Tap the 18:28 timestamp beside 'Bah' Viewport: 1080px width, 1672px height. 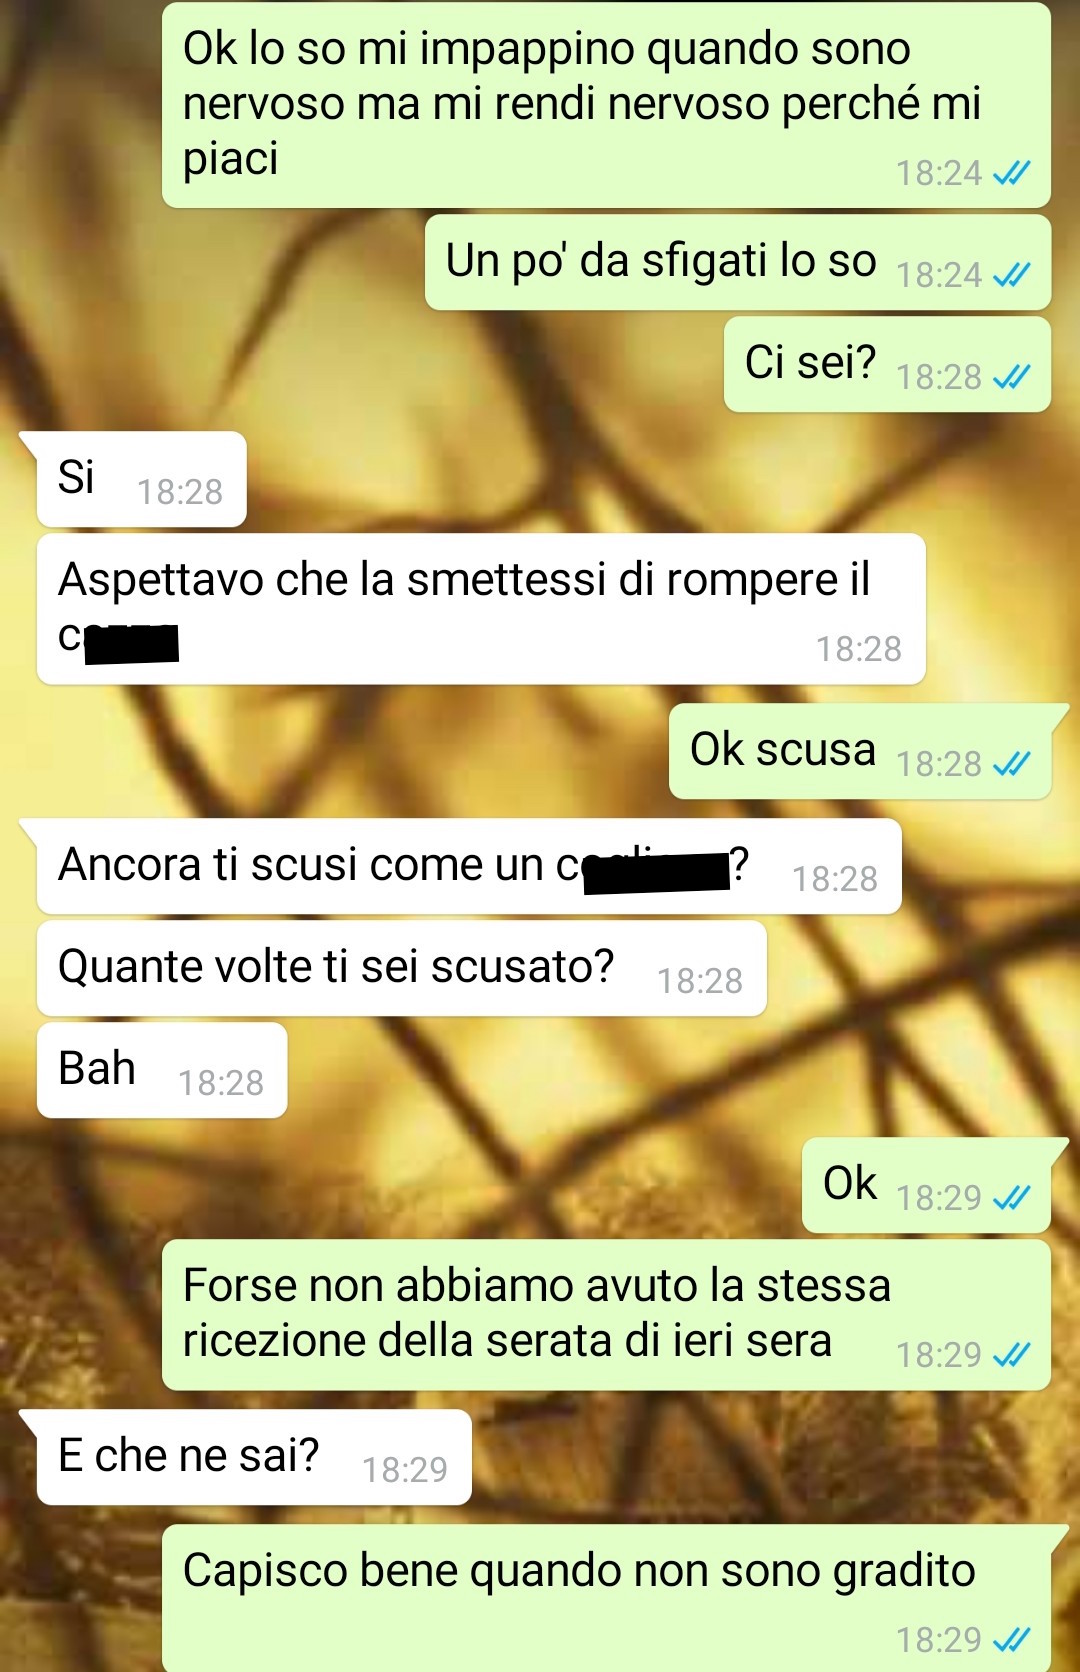pos(221,1083)
